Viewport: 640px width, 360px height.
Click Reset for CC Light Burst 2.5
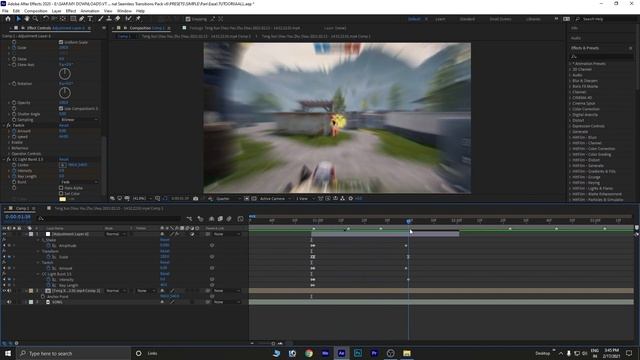coord(64,159)
